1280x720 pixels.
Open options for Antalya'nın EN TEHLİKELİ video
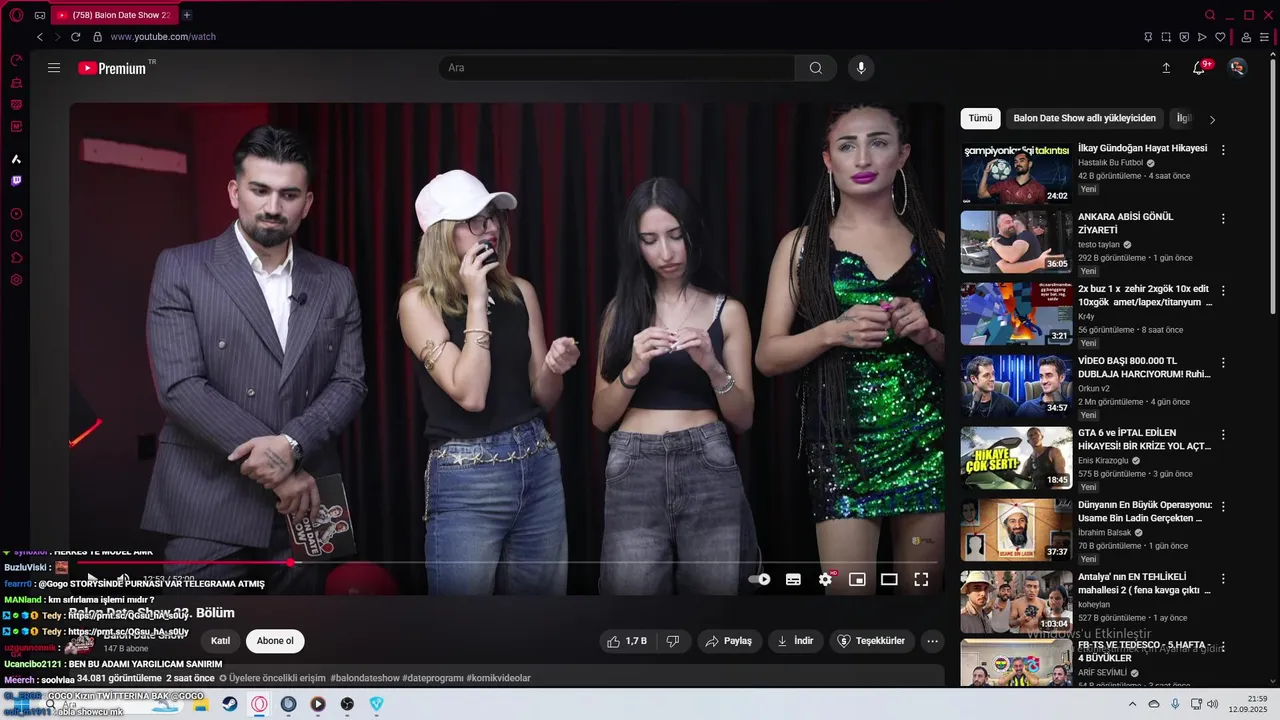1223,578
